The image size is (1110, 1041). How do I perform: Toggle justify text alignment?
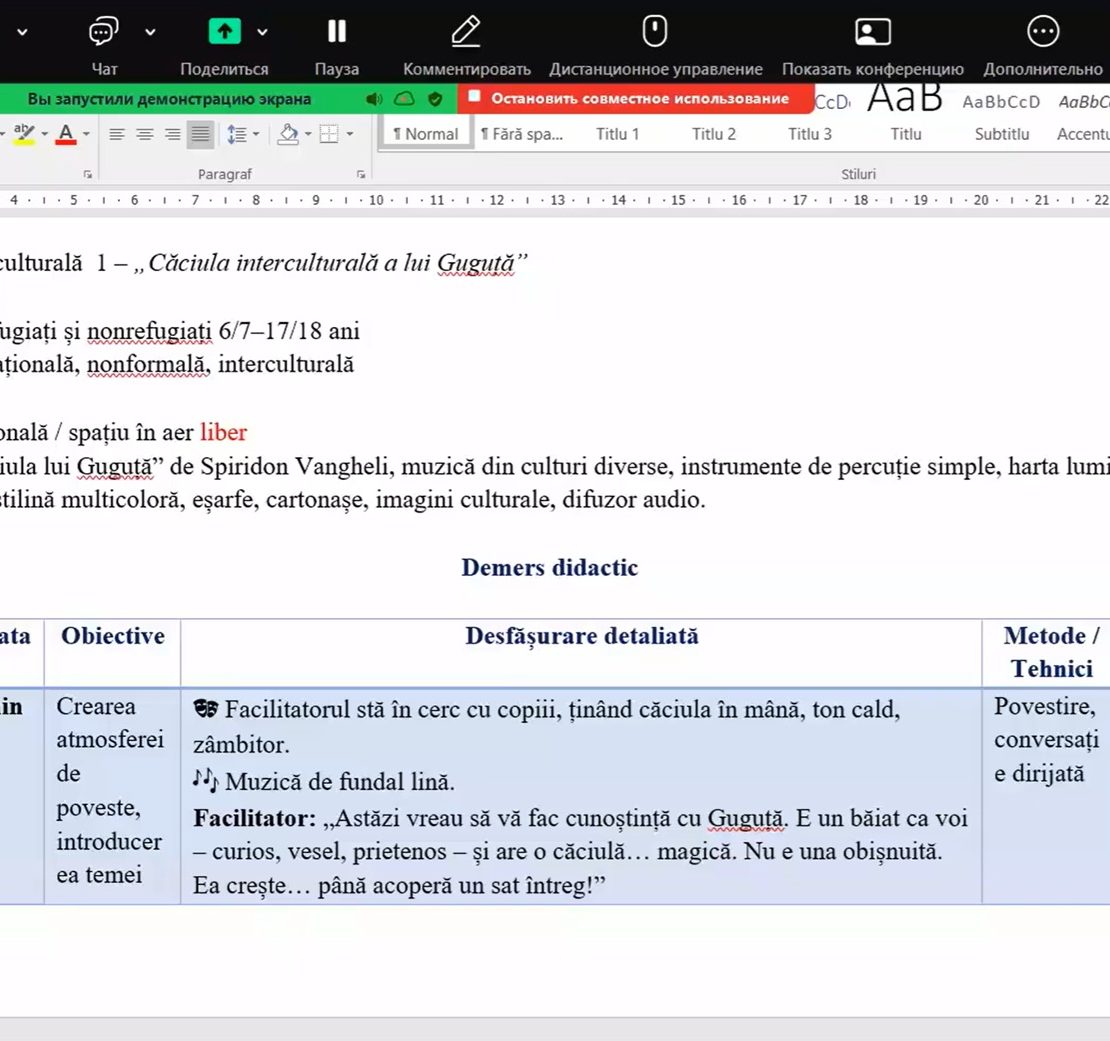201,134
